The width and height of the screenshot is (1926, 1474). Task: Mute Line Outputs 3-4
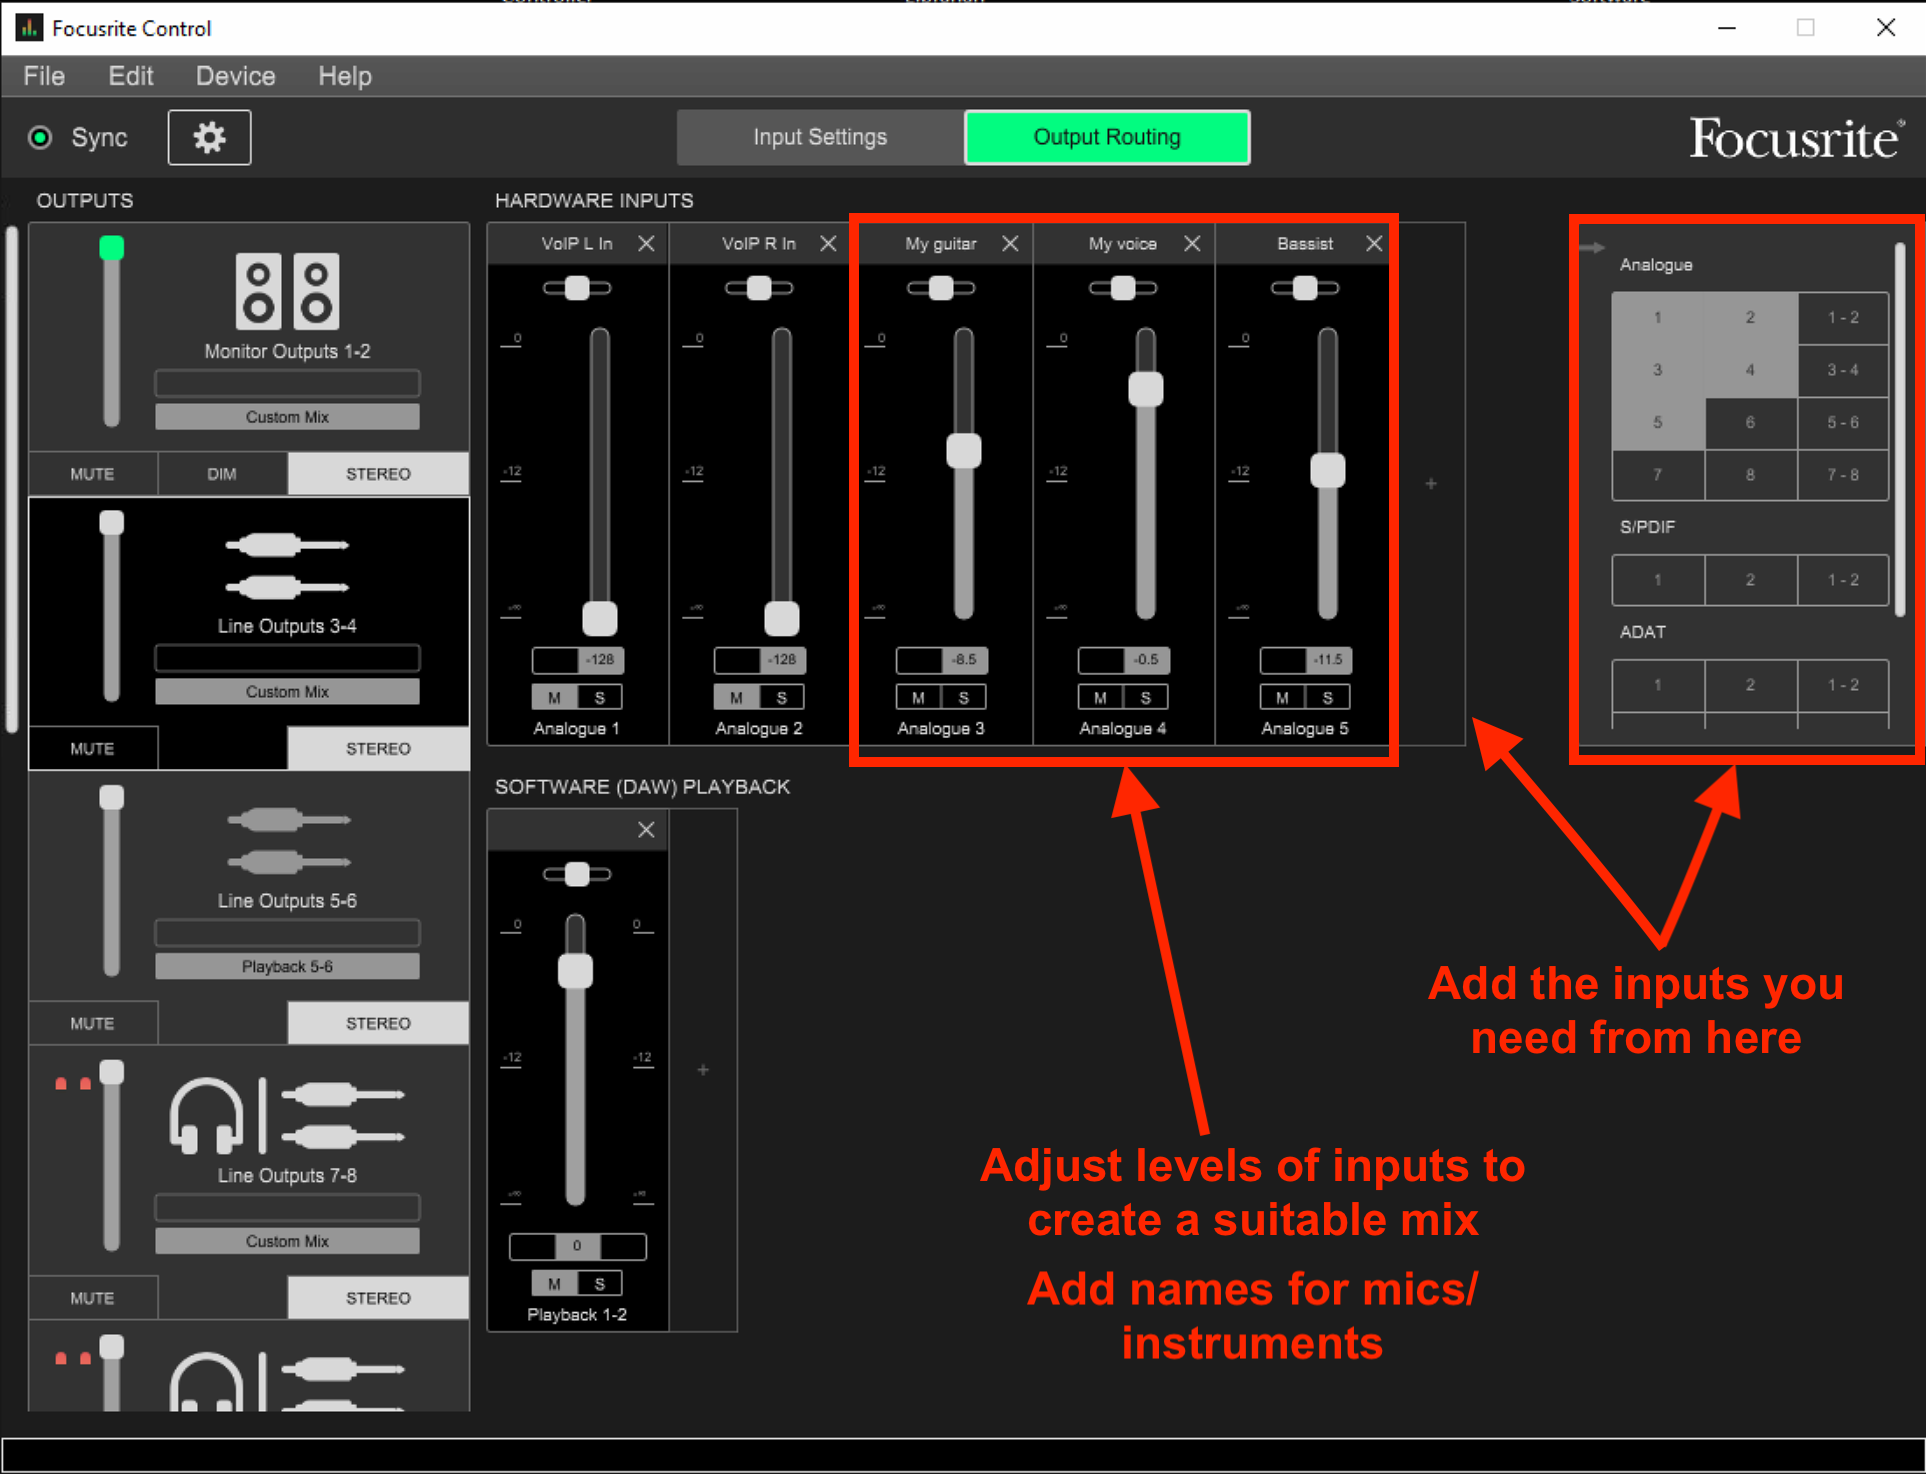pos(92,749)
